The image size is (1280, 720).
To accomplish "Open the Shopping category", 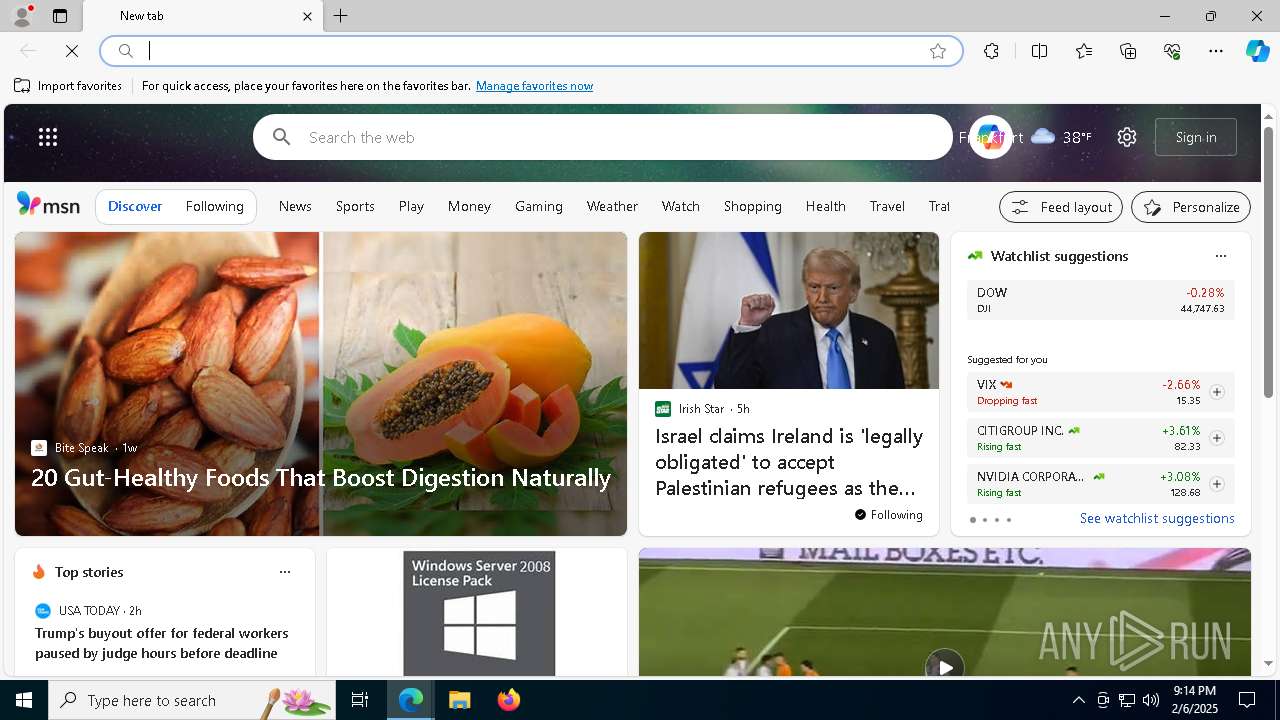I will click(x=752, y=206).
